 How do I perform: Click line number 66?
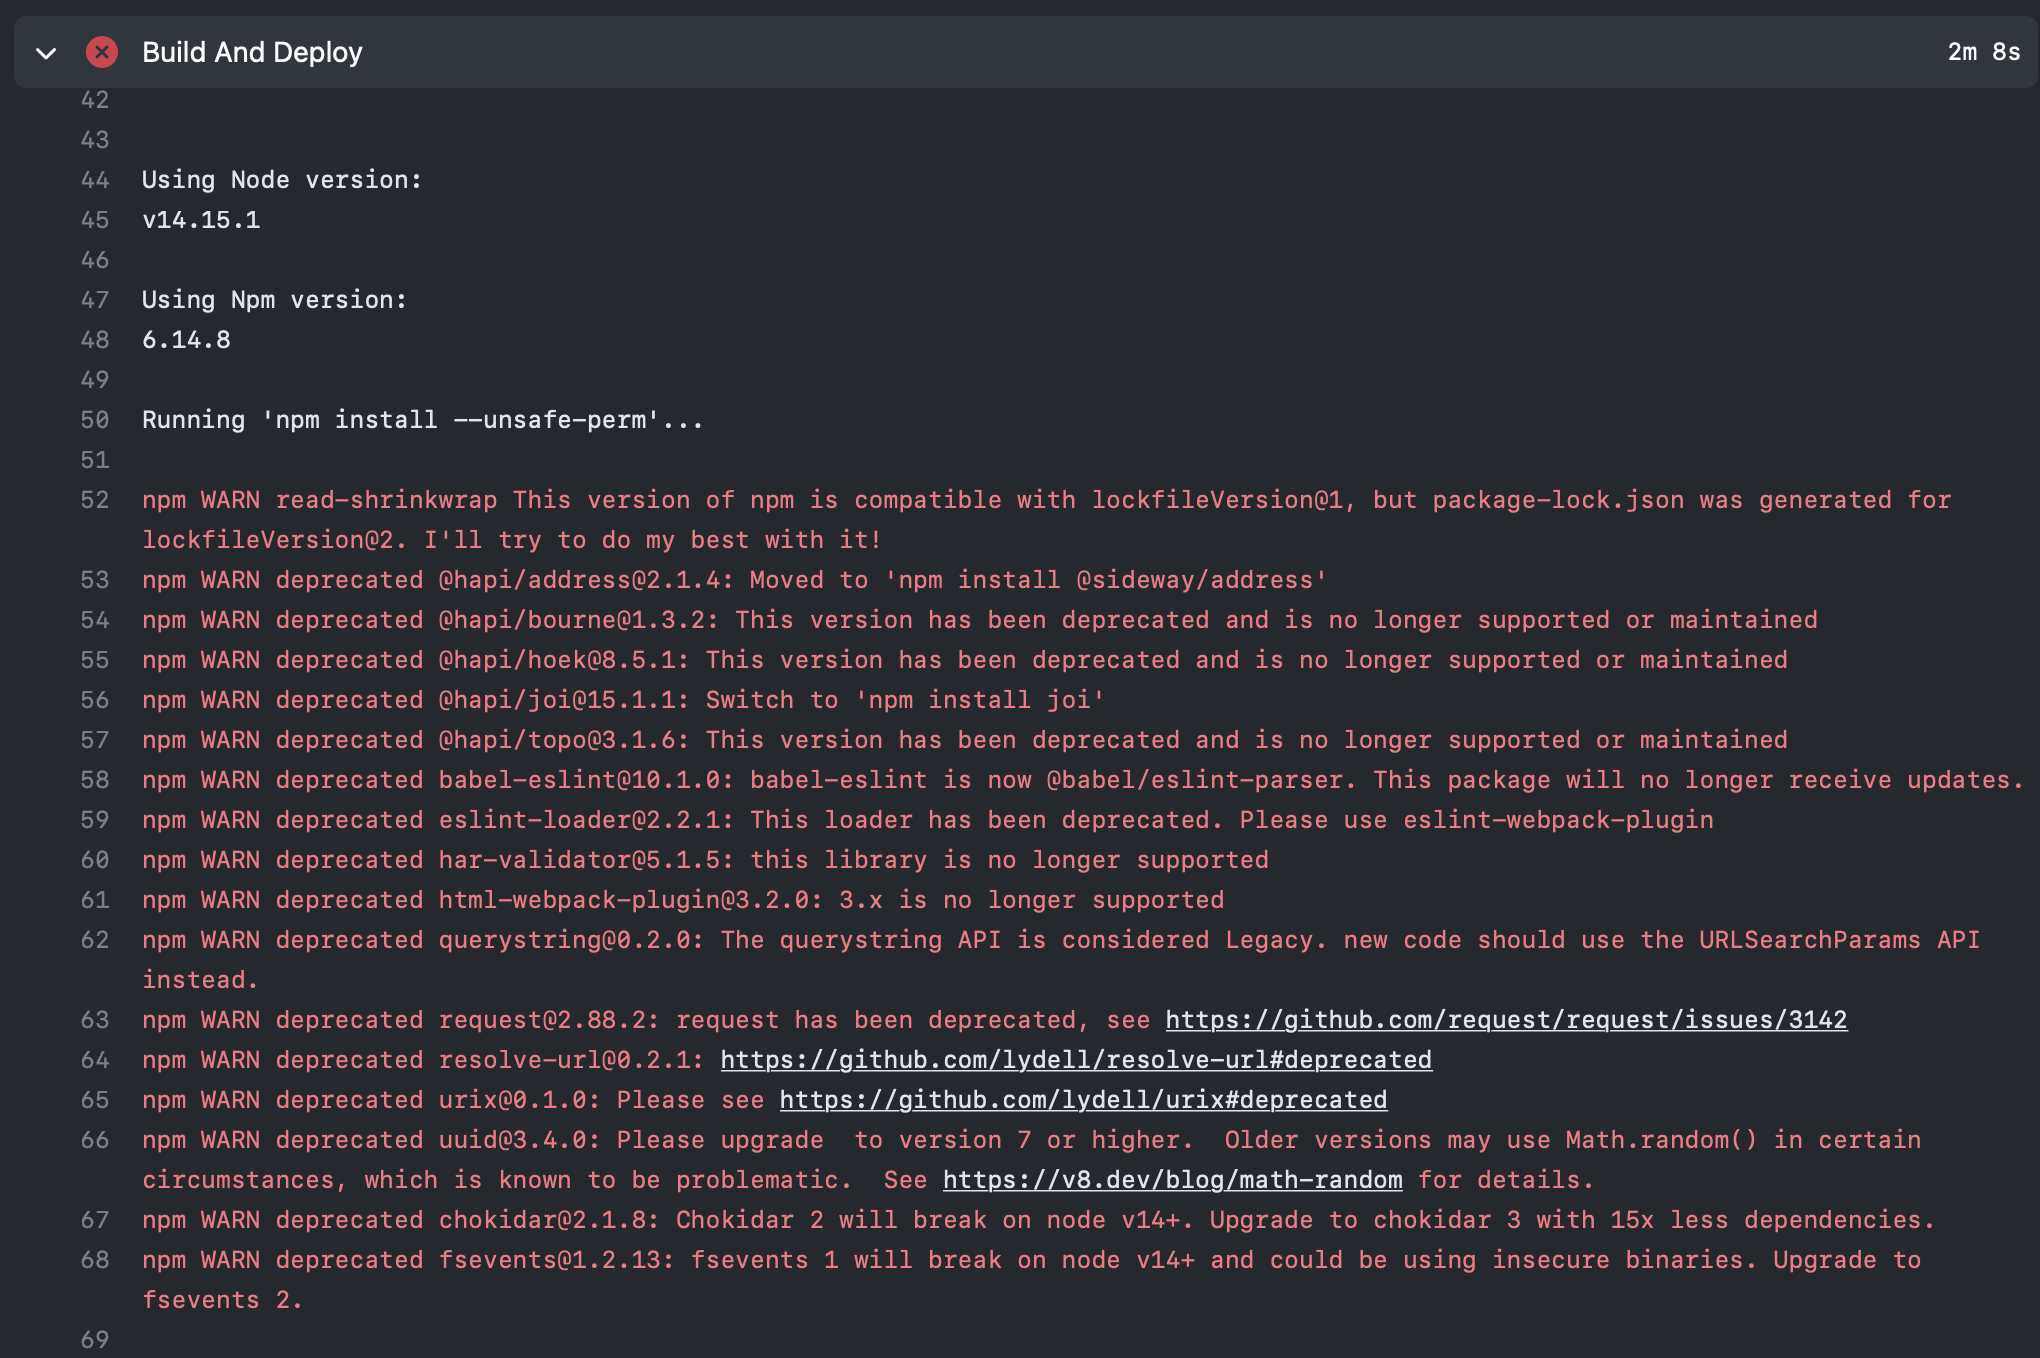[x=95, y=1140]
